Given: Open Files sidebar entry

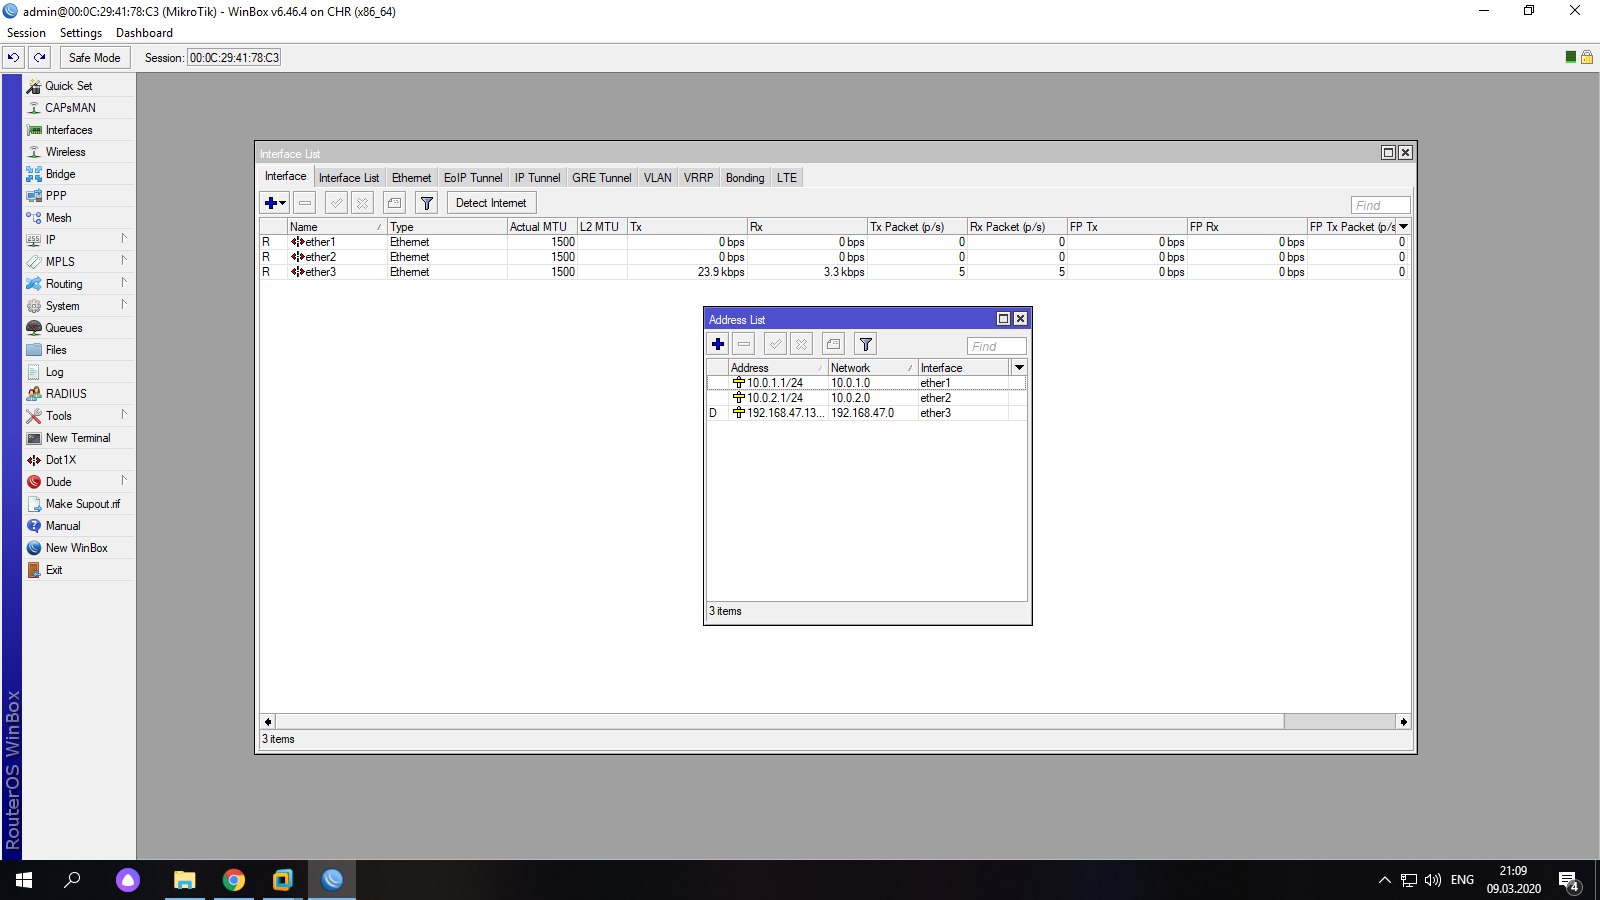Looking at the screenshot, I should [79, 350].
